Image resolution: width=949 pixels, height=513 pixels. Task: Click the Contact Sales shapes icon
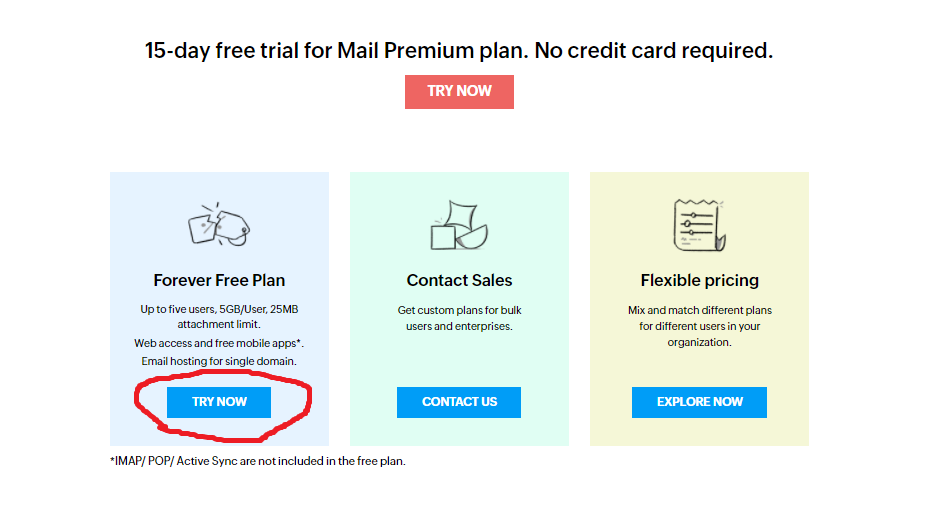click(x=459, y=225)
